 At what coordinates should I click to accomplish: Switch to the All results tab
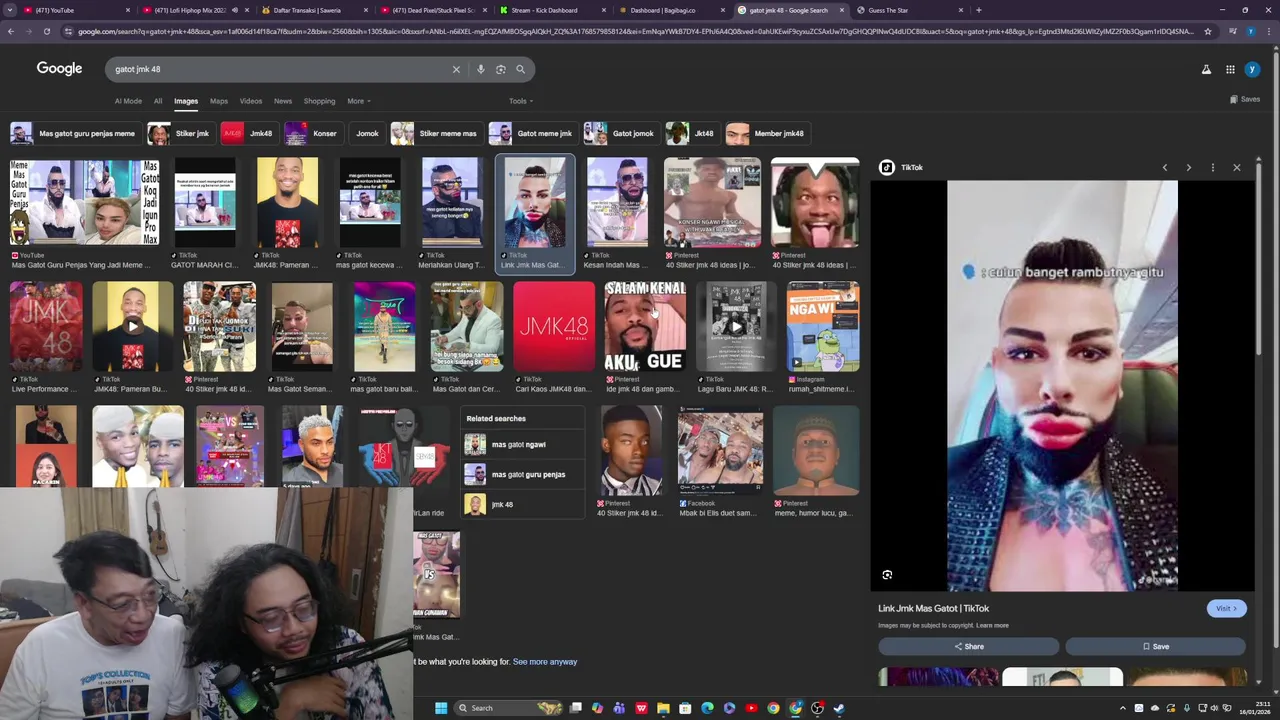tap(158, 101)
